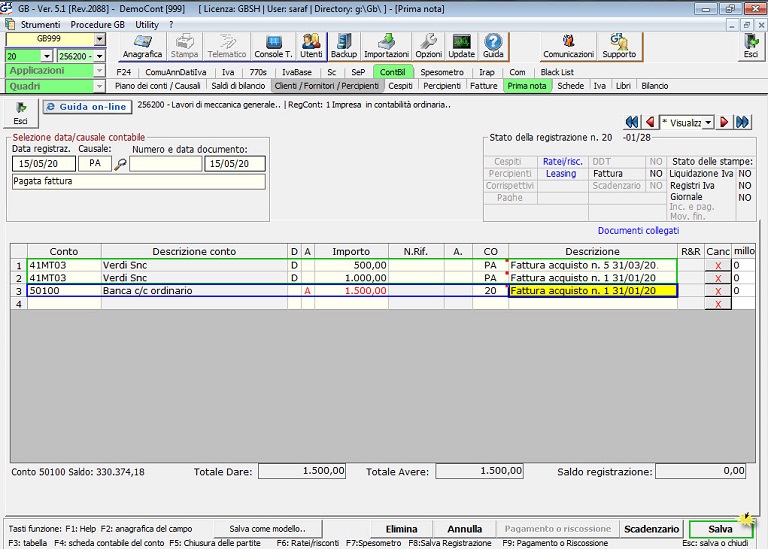Expand the GB999 company dropdown
Screen dimensions: 768x549
click(99, 39)
